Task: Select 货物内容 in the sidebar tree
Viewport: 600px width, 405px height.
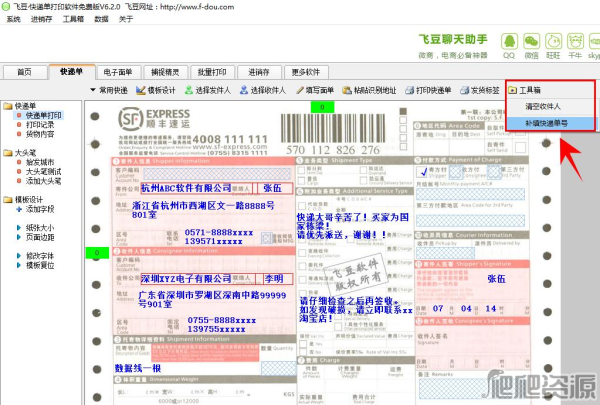Action: (x=40, y=134)
